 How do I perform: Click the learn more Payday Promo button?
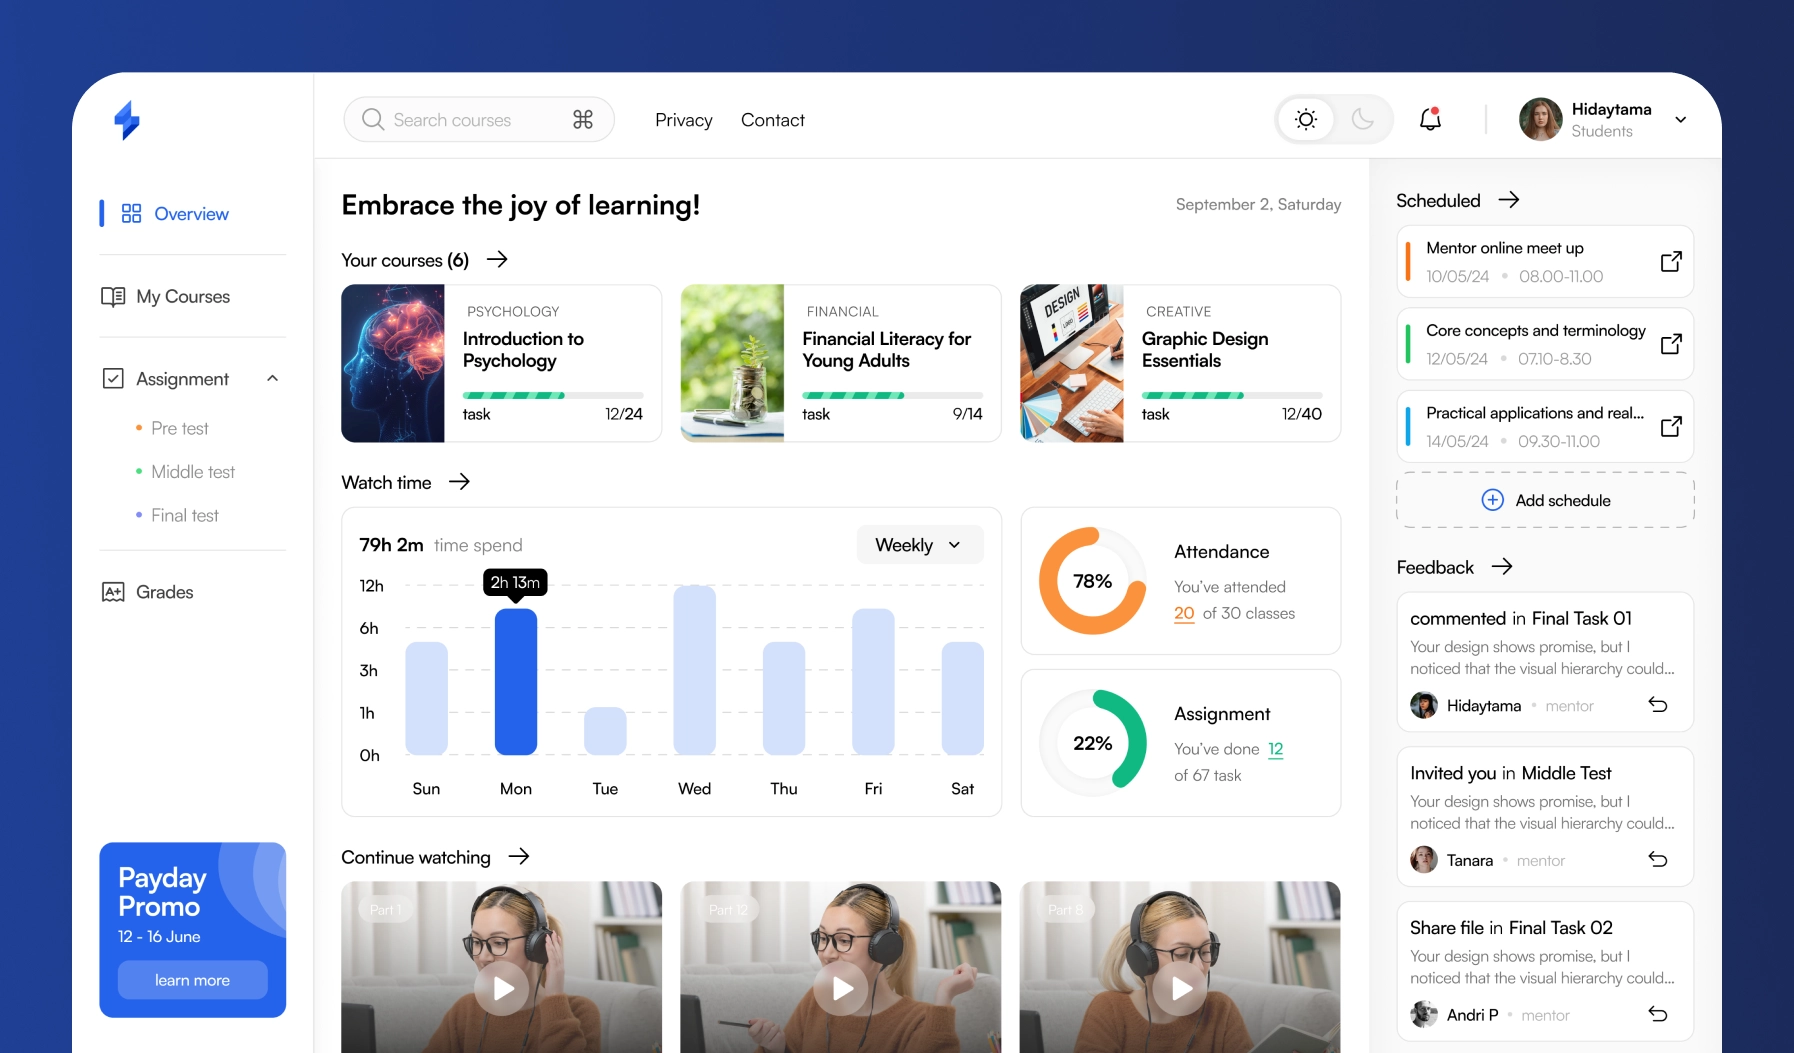pyautogui.click(x=192, y=980)
